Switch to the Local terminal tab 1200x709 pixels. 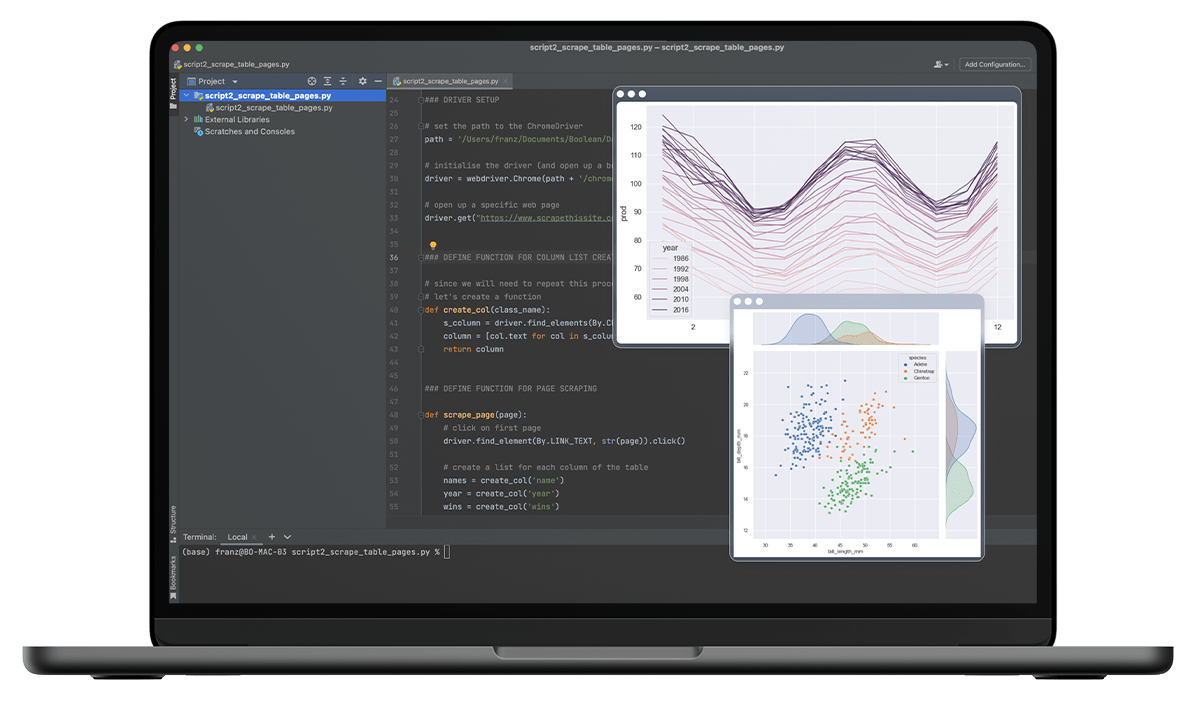(238, 537)
